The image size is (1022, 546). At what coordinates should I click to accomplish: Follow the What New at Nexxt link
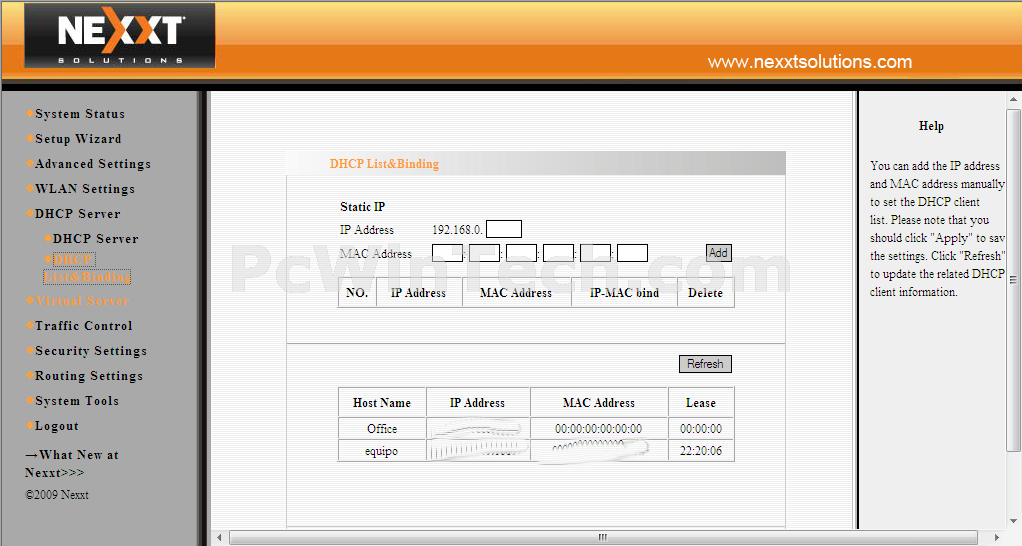(71, 463)
